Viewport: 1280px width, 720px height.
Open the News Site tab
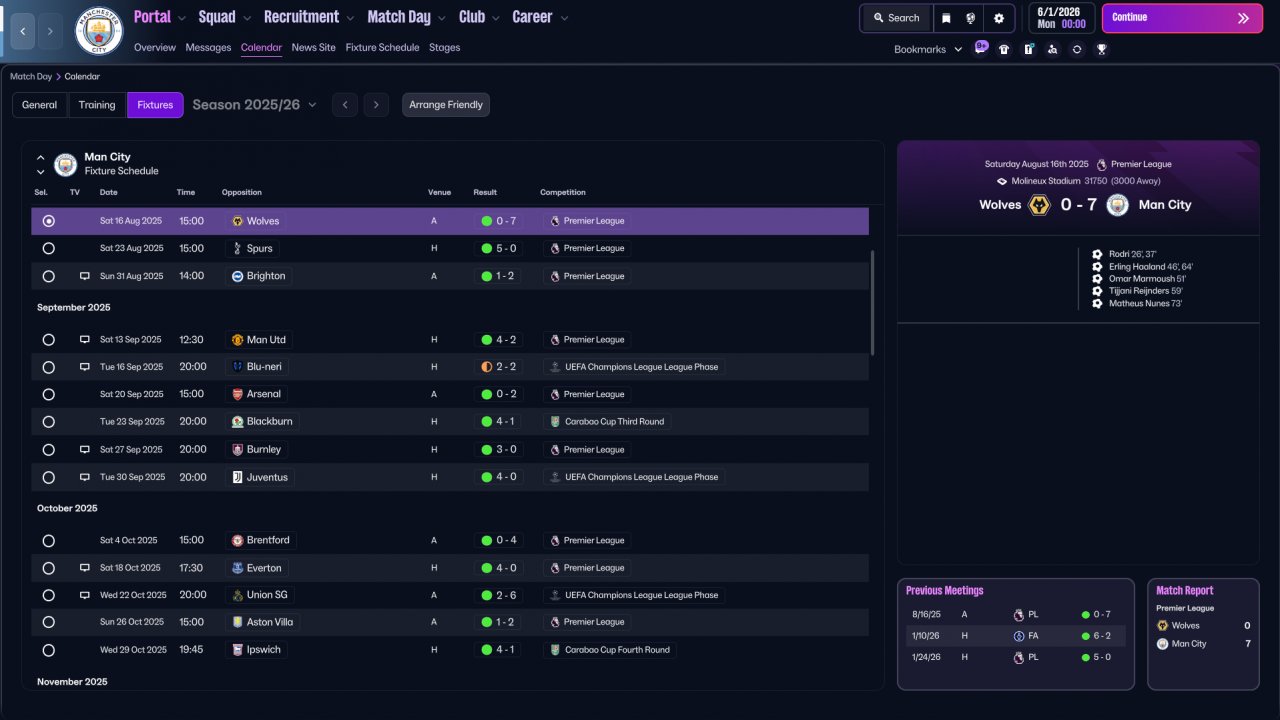314,48
